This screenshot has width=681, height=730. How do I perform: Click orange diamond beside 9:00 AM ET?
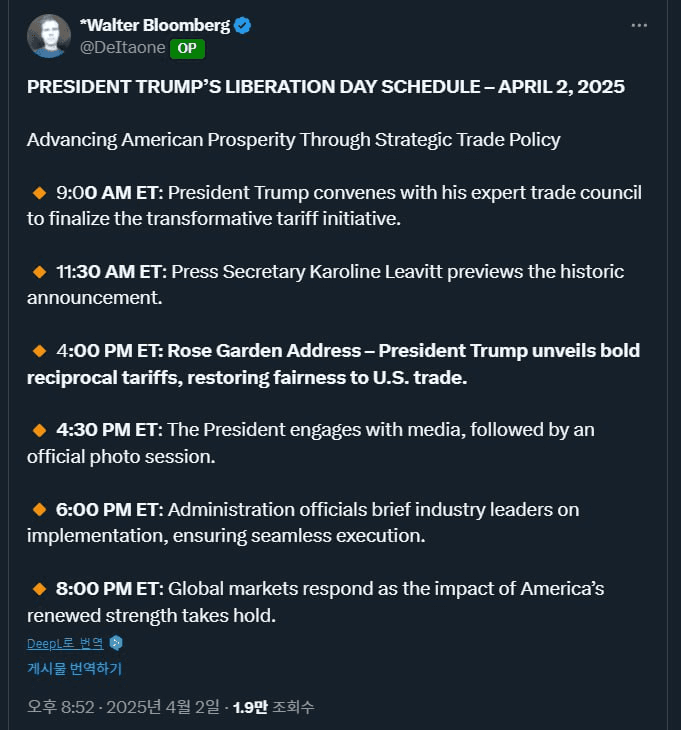coord(40,193)
